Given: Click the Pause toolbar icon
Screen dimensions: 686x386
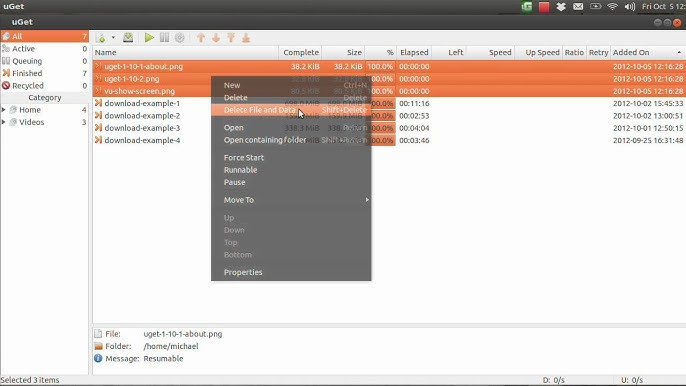Looking at the screenshot, I should (164, 38).
